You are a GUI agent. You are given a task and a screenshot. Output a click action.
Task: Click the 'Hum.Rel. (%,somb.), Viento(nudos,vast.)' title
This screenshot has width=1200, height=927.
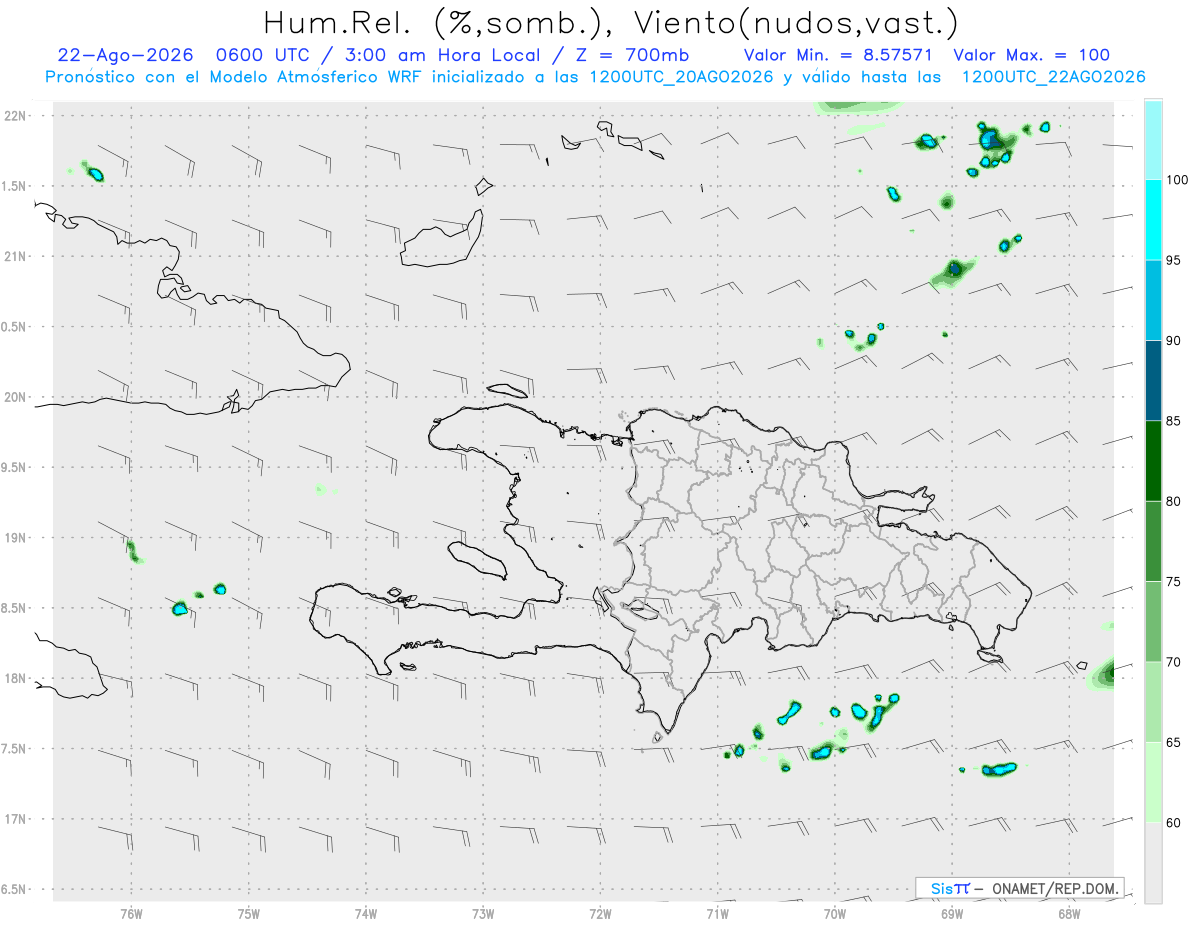(x=610, y=23)
